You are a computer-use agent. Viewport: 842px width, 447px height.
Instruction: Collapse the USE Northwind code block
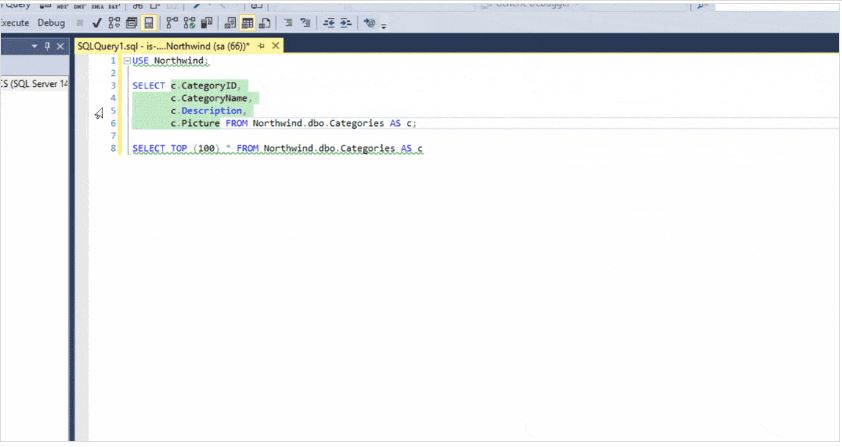coord(125,61)
